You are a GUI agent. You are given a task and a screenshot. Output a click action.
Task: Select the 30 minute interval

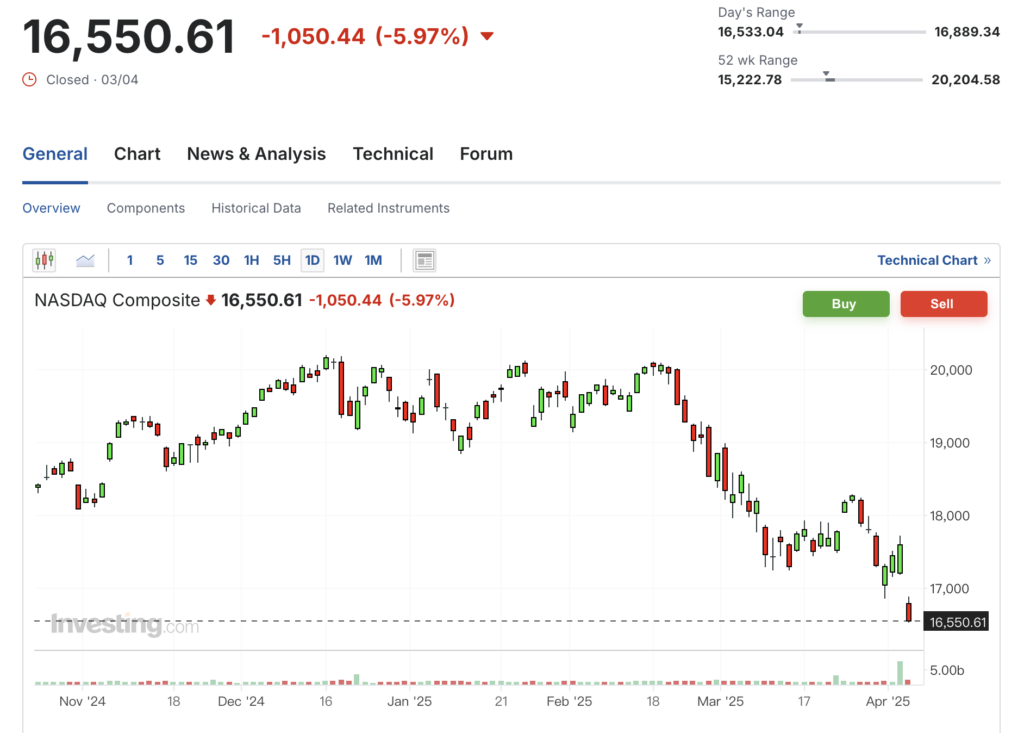pos(221,261)
